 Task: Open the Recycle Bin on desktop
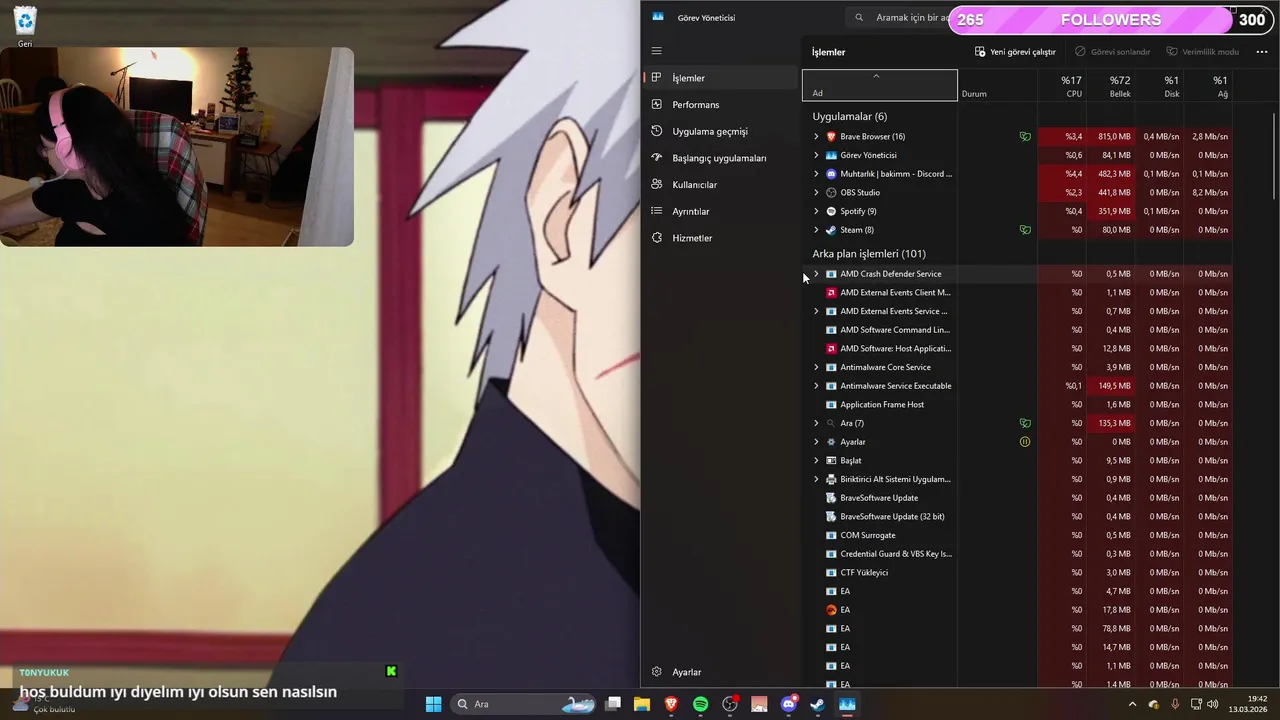(x=25, y=25)
